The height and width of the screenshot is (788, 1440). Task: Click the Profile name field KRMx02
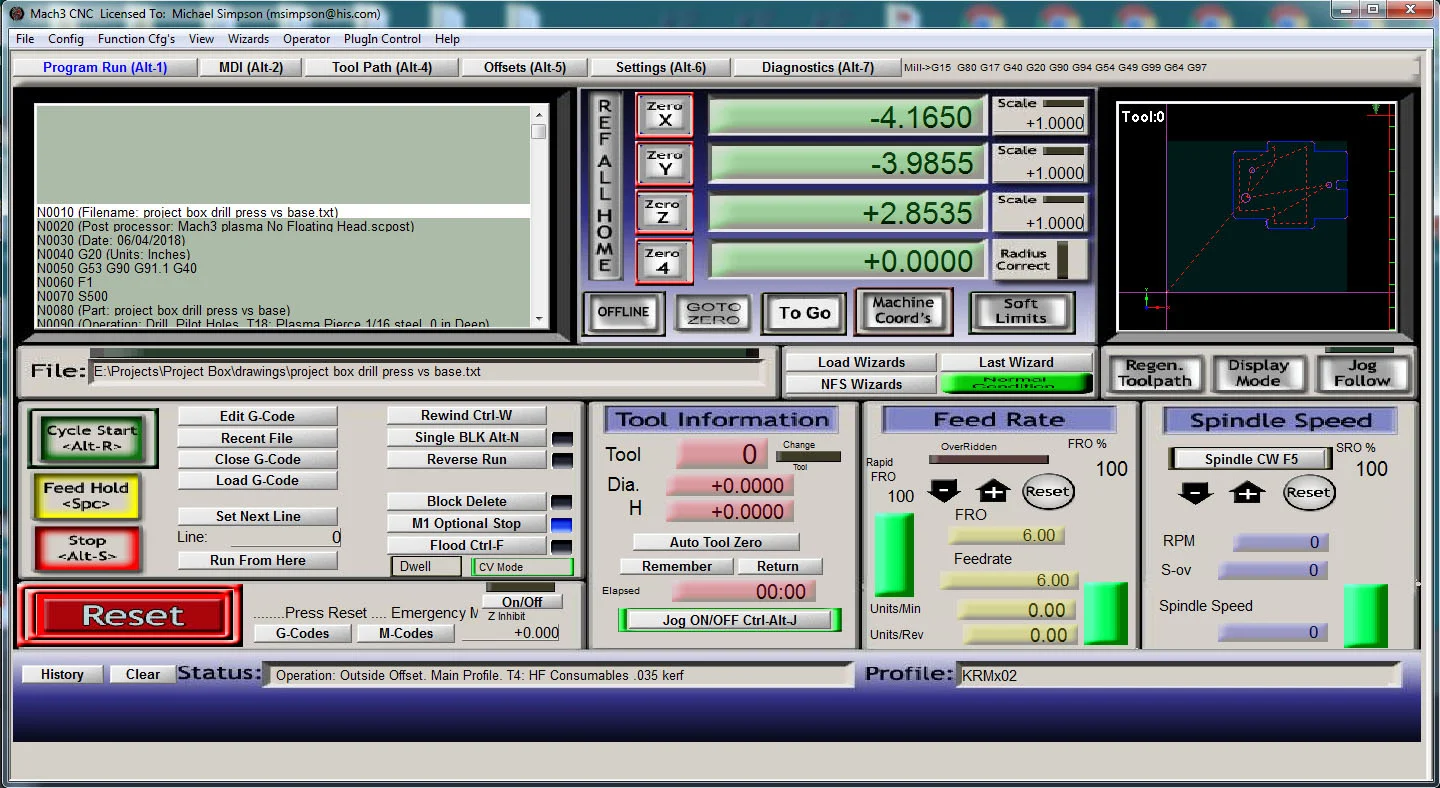point(1179,675)
